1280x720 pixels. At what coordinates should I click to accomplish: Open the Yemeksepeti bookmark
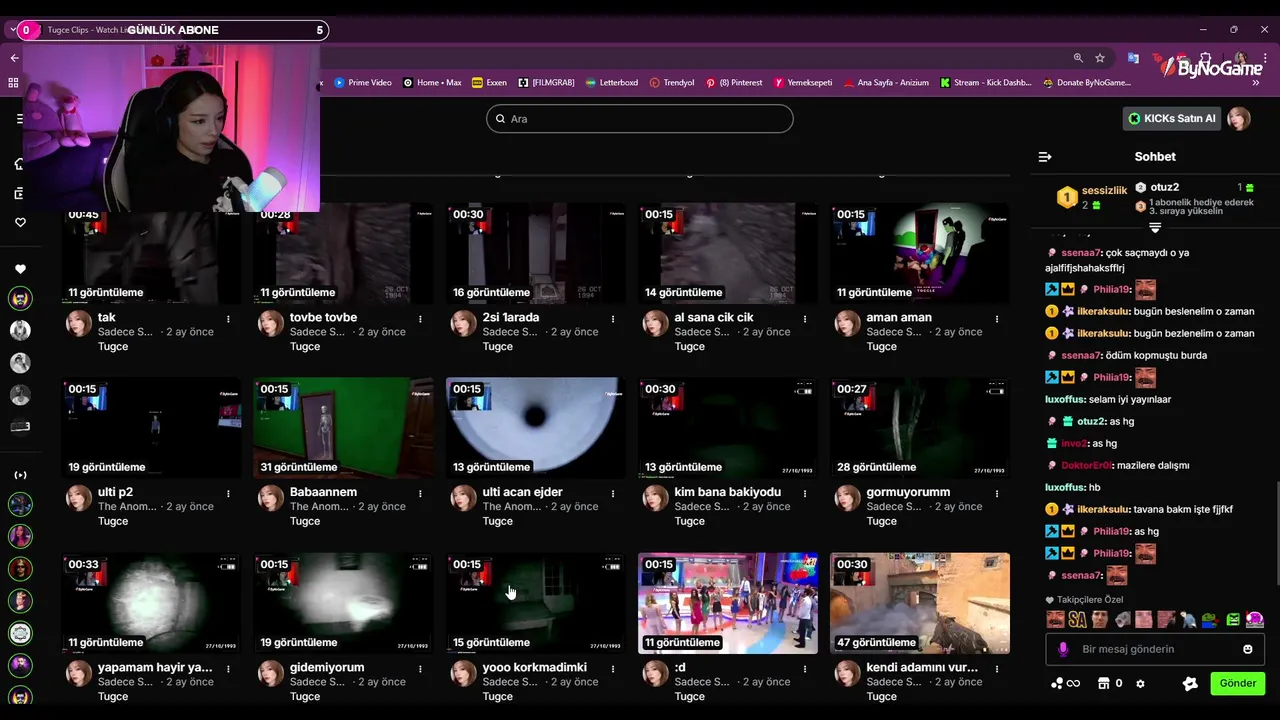(x=802, y=83)
